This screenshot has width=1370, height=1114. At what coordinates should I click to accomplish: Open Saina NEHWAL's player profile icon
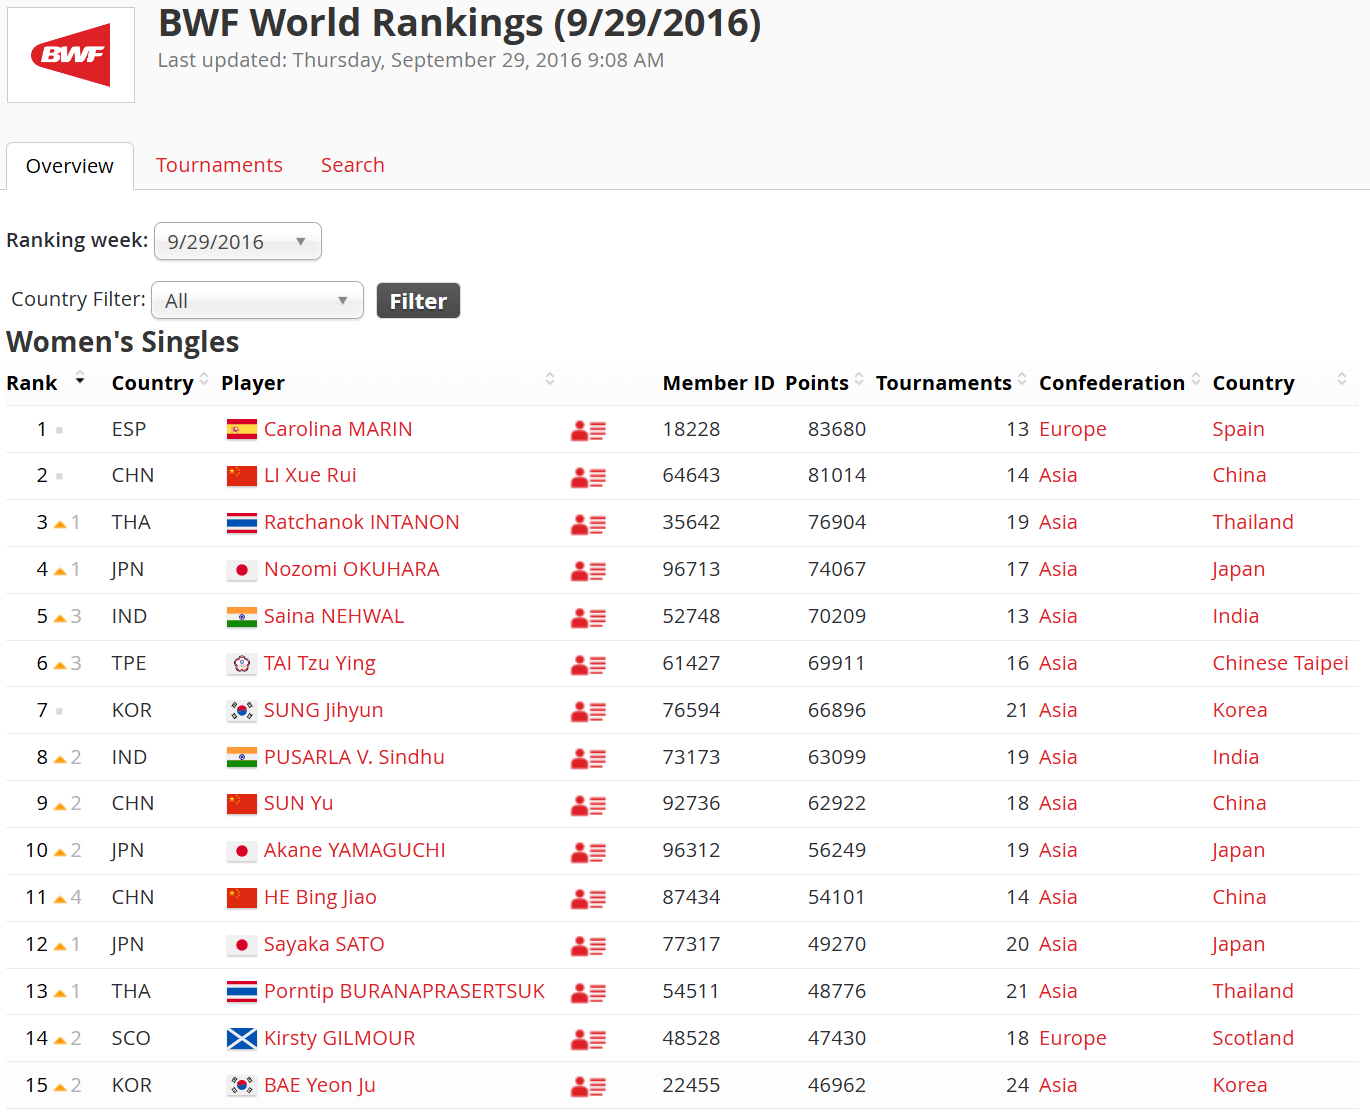coord(588,618)
